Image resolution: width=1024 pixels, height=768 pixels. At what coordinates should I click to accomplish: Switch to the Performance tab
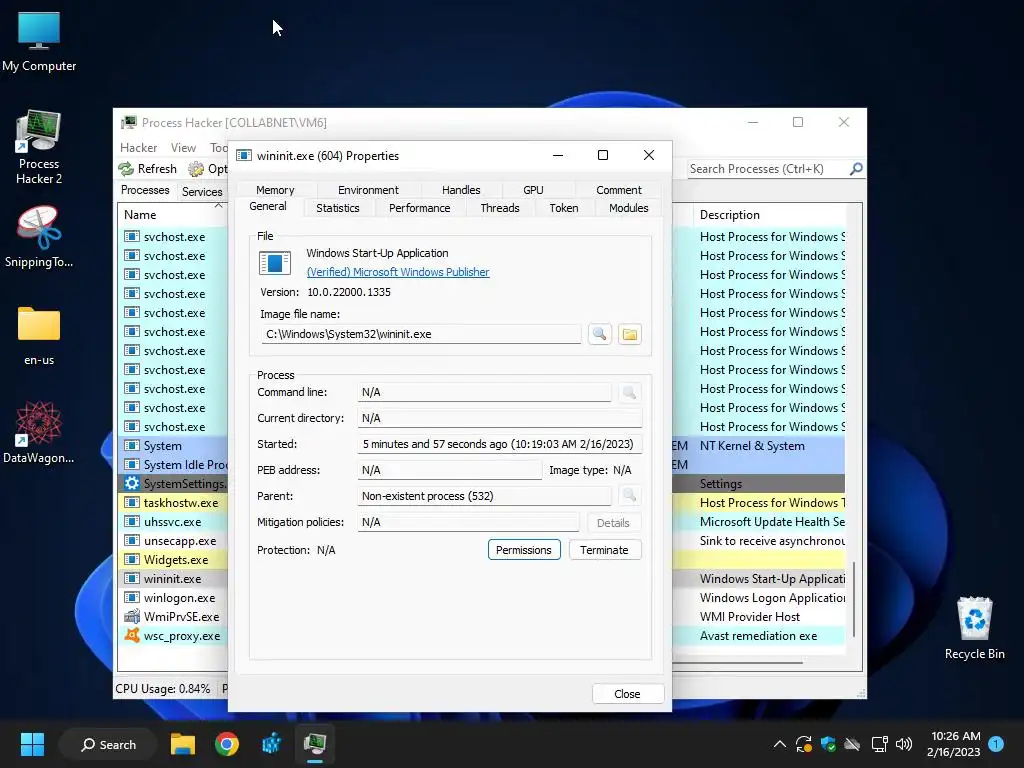(x=419, y=208)
